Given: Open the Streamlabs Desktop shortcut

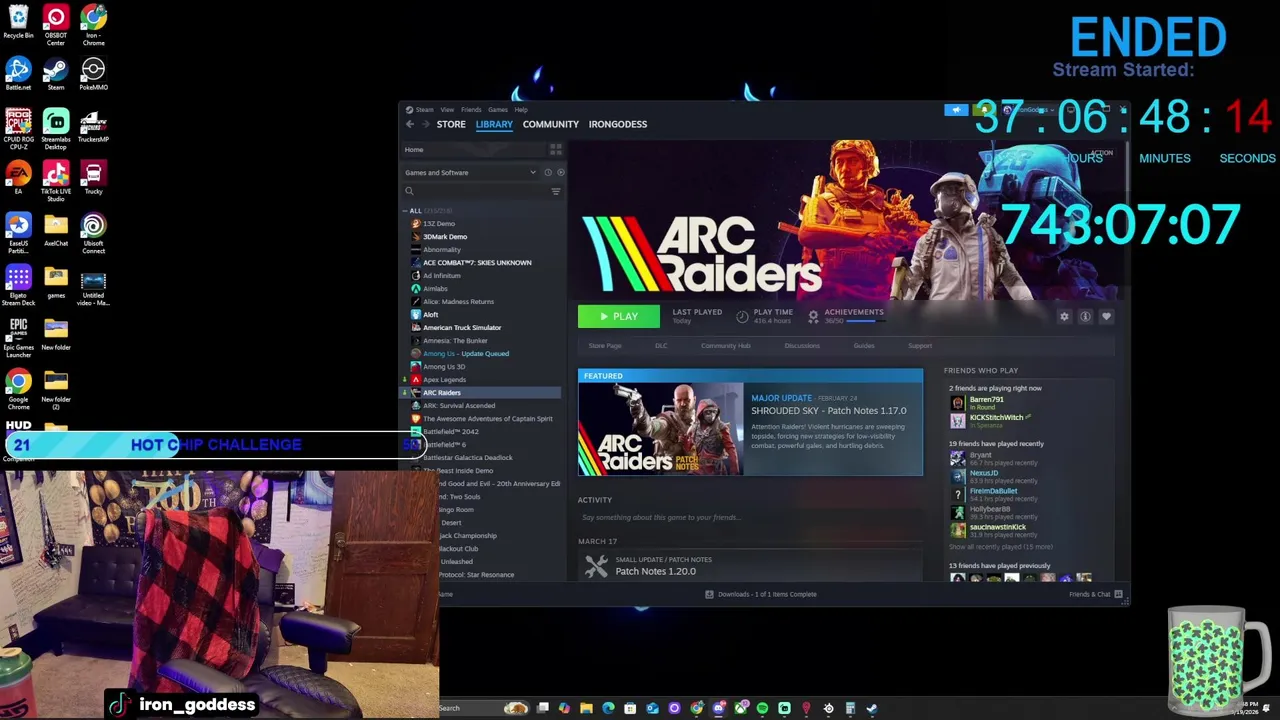Looking at the screenshot, I should click(56, 128).
